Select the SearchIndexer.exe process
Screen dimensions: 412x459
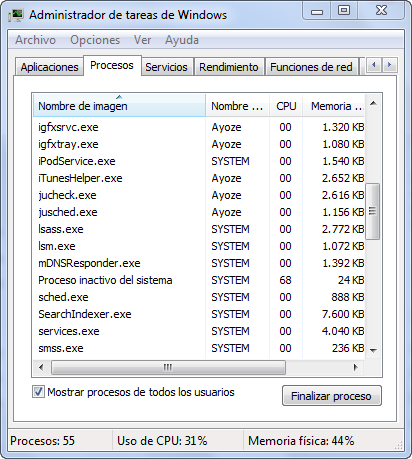[199, 314]
